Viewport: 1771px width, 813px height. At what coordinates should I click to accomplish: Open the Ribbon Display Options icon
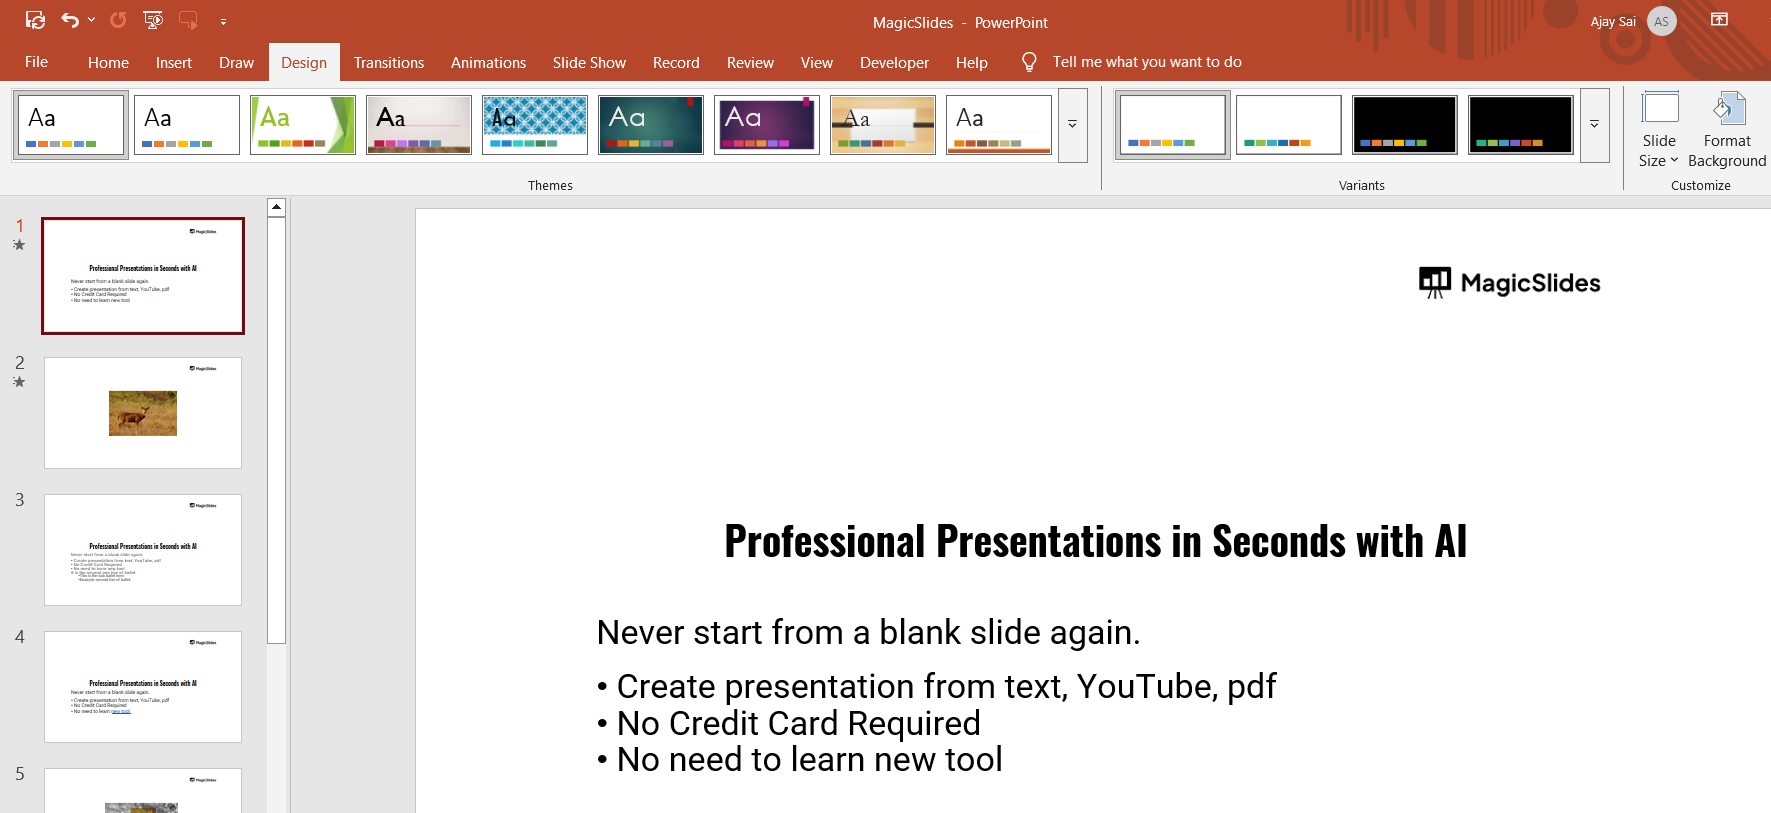pos(1720,19)
